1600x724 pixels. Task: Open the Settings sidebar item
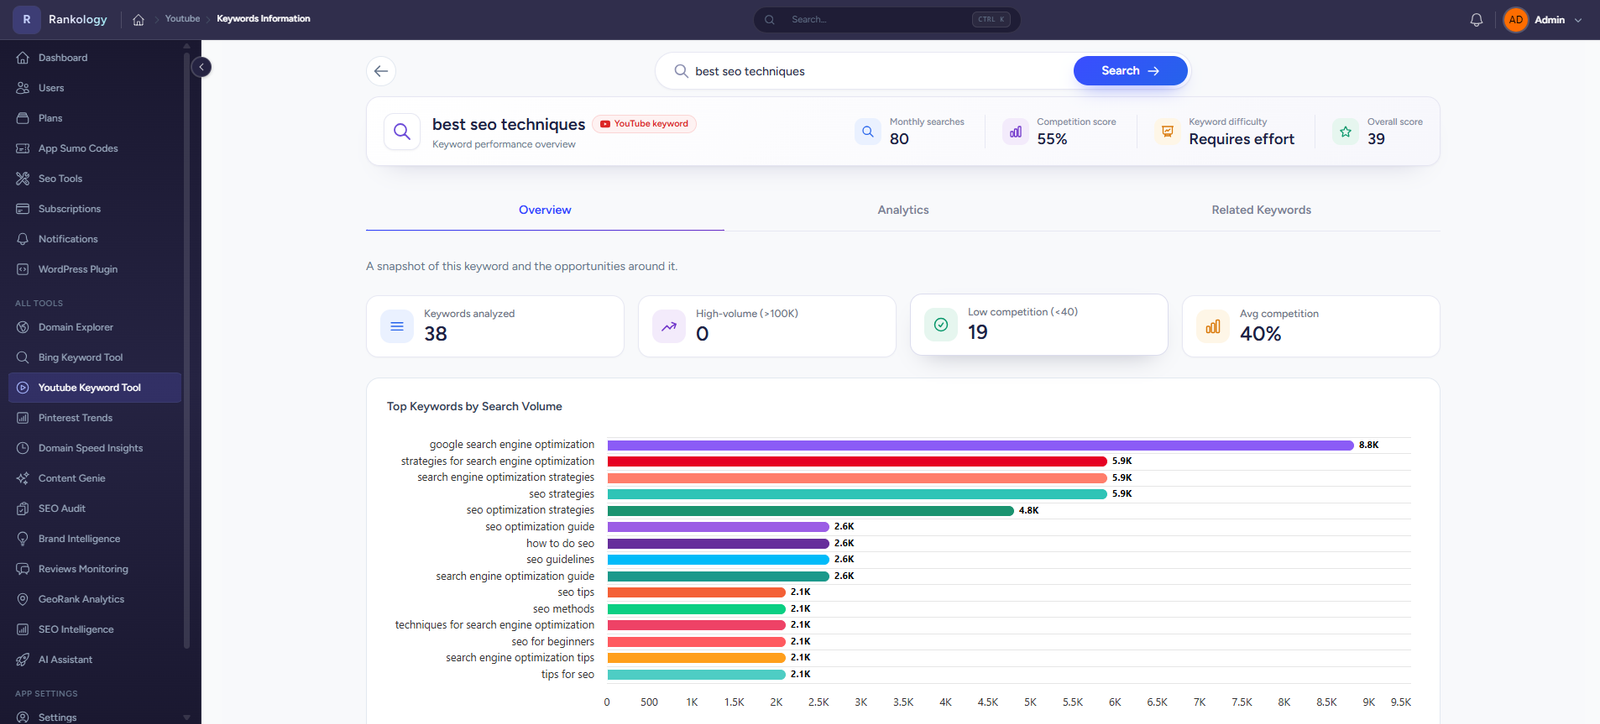[94, 716]
